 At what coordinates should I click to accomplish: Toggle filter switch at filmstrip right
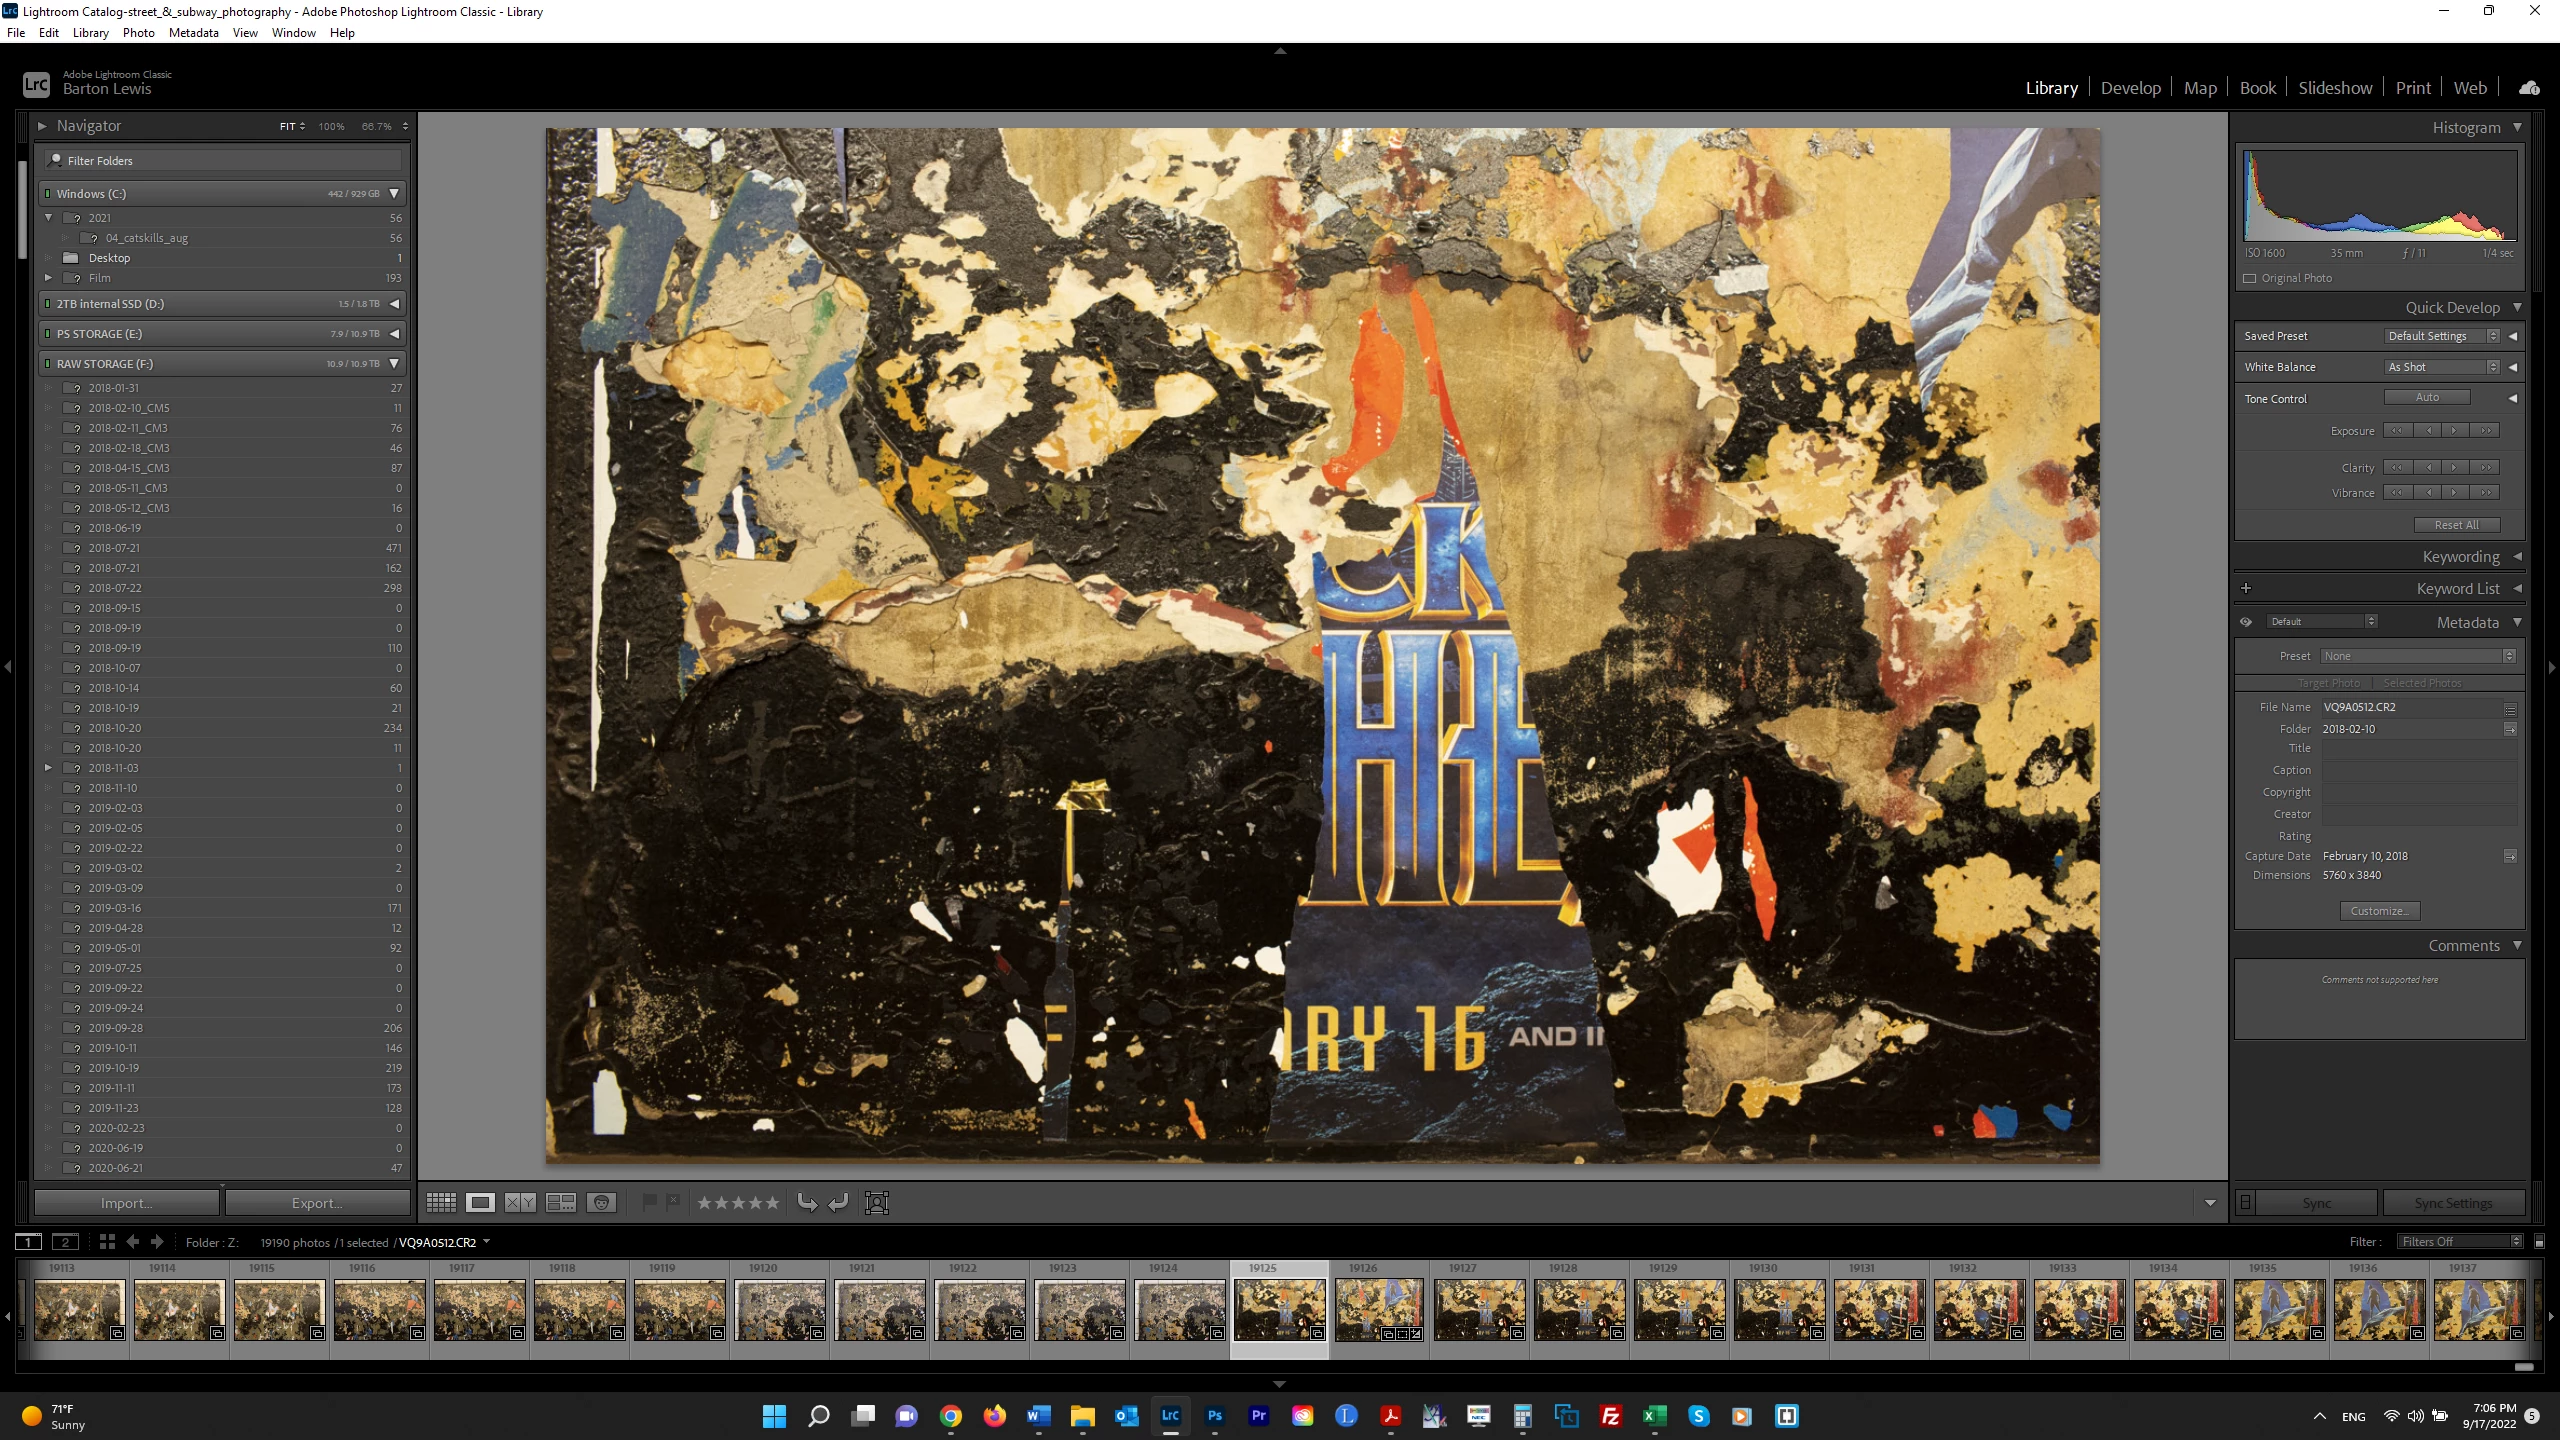[x=2539, y=1242]
